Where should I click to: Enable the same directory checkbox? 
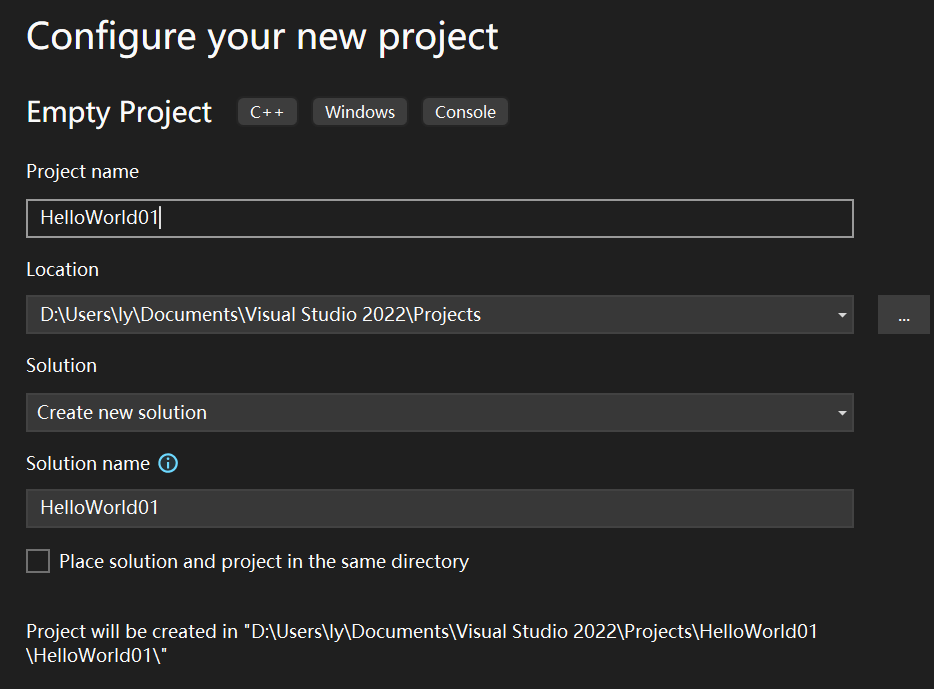coord(38,561)
